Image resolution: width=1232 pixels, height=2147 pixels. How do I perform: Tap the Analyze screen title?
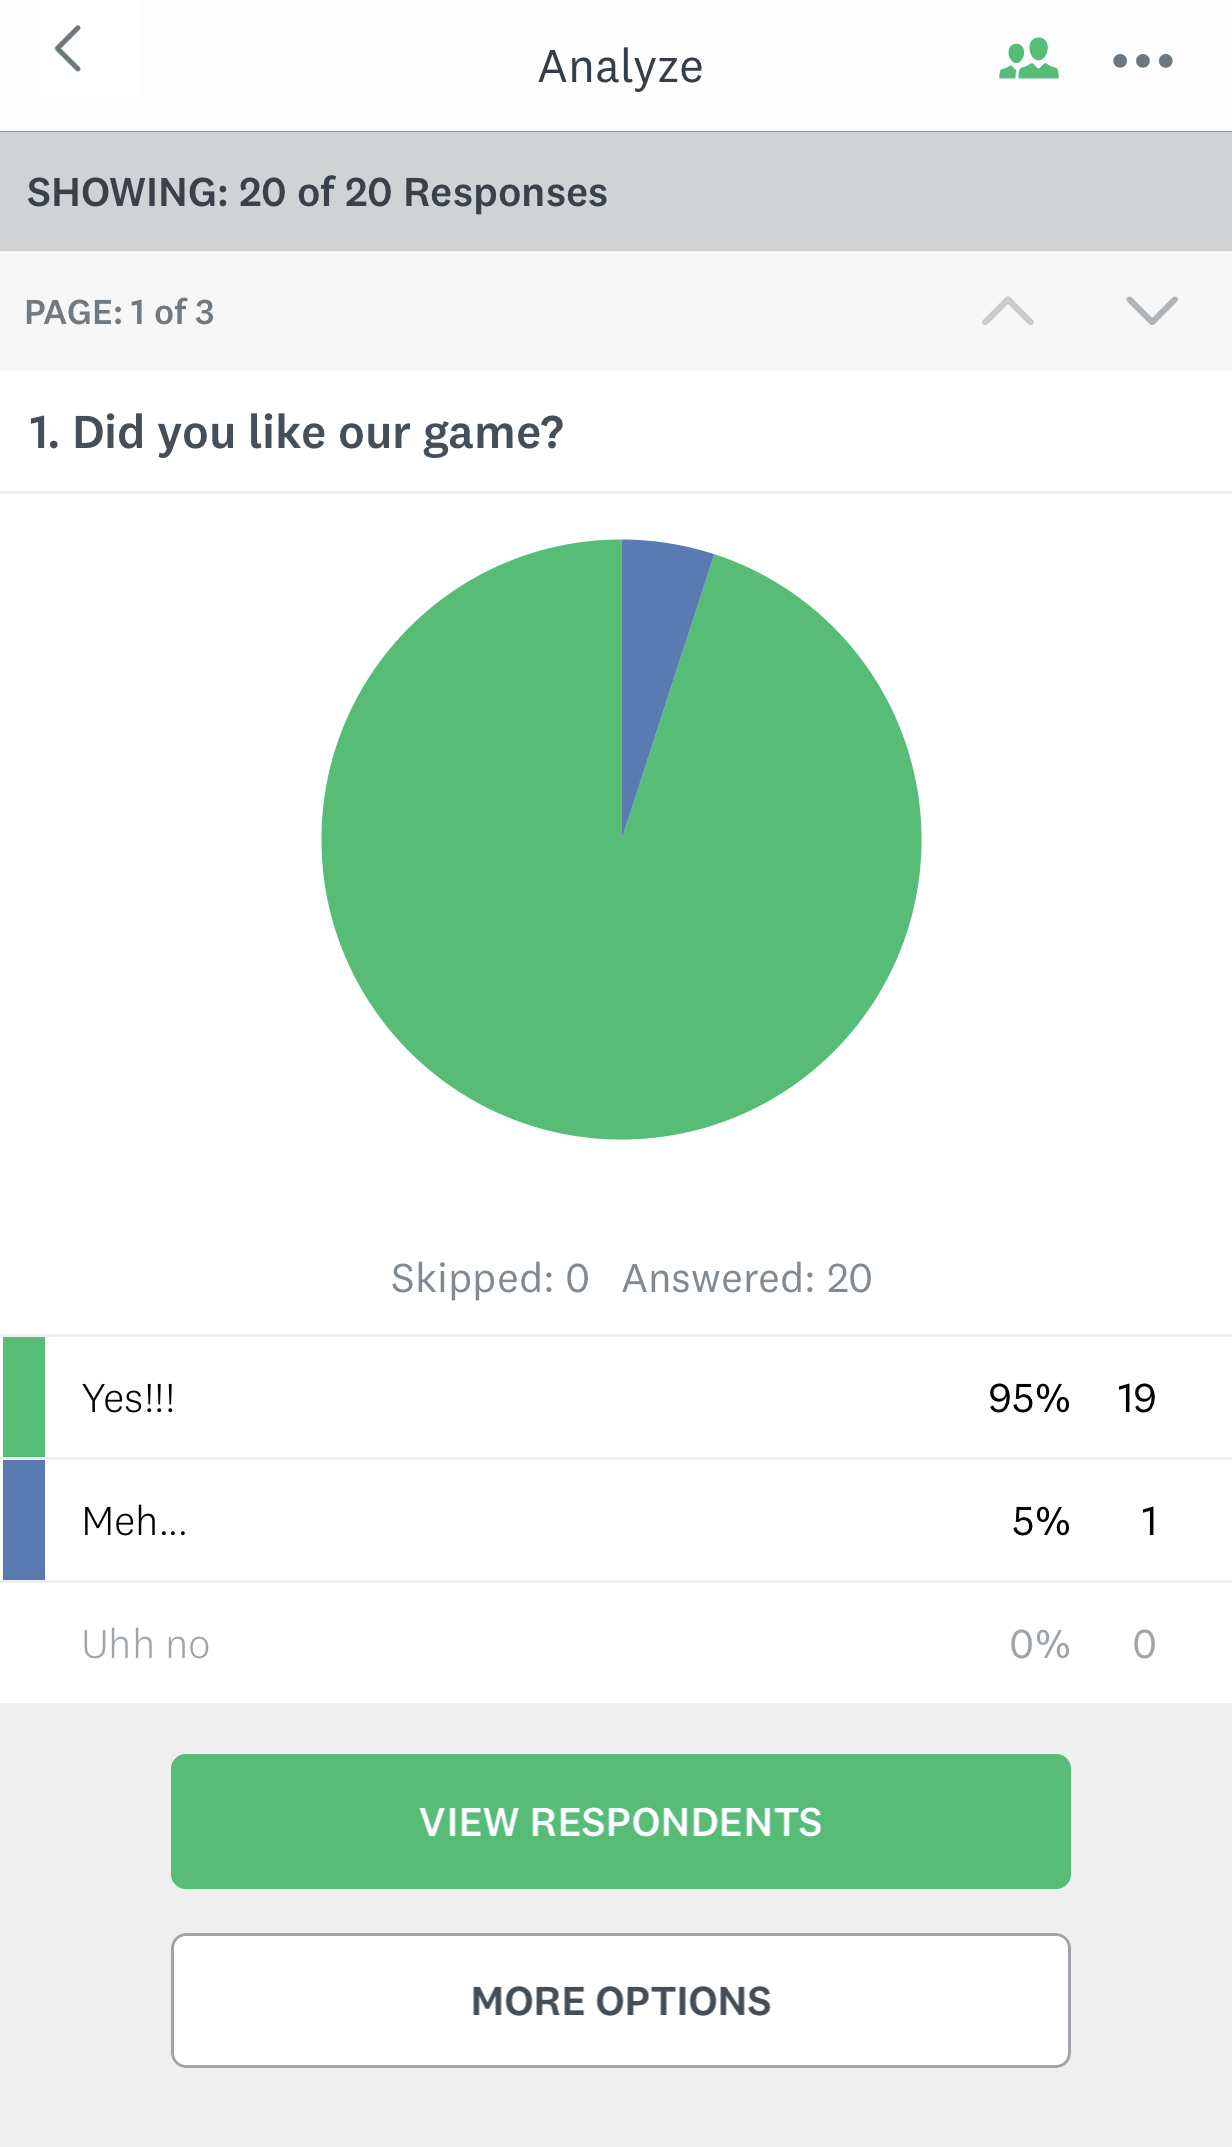(620, 67)
